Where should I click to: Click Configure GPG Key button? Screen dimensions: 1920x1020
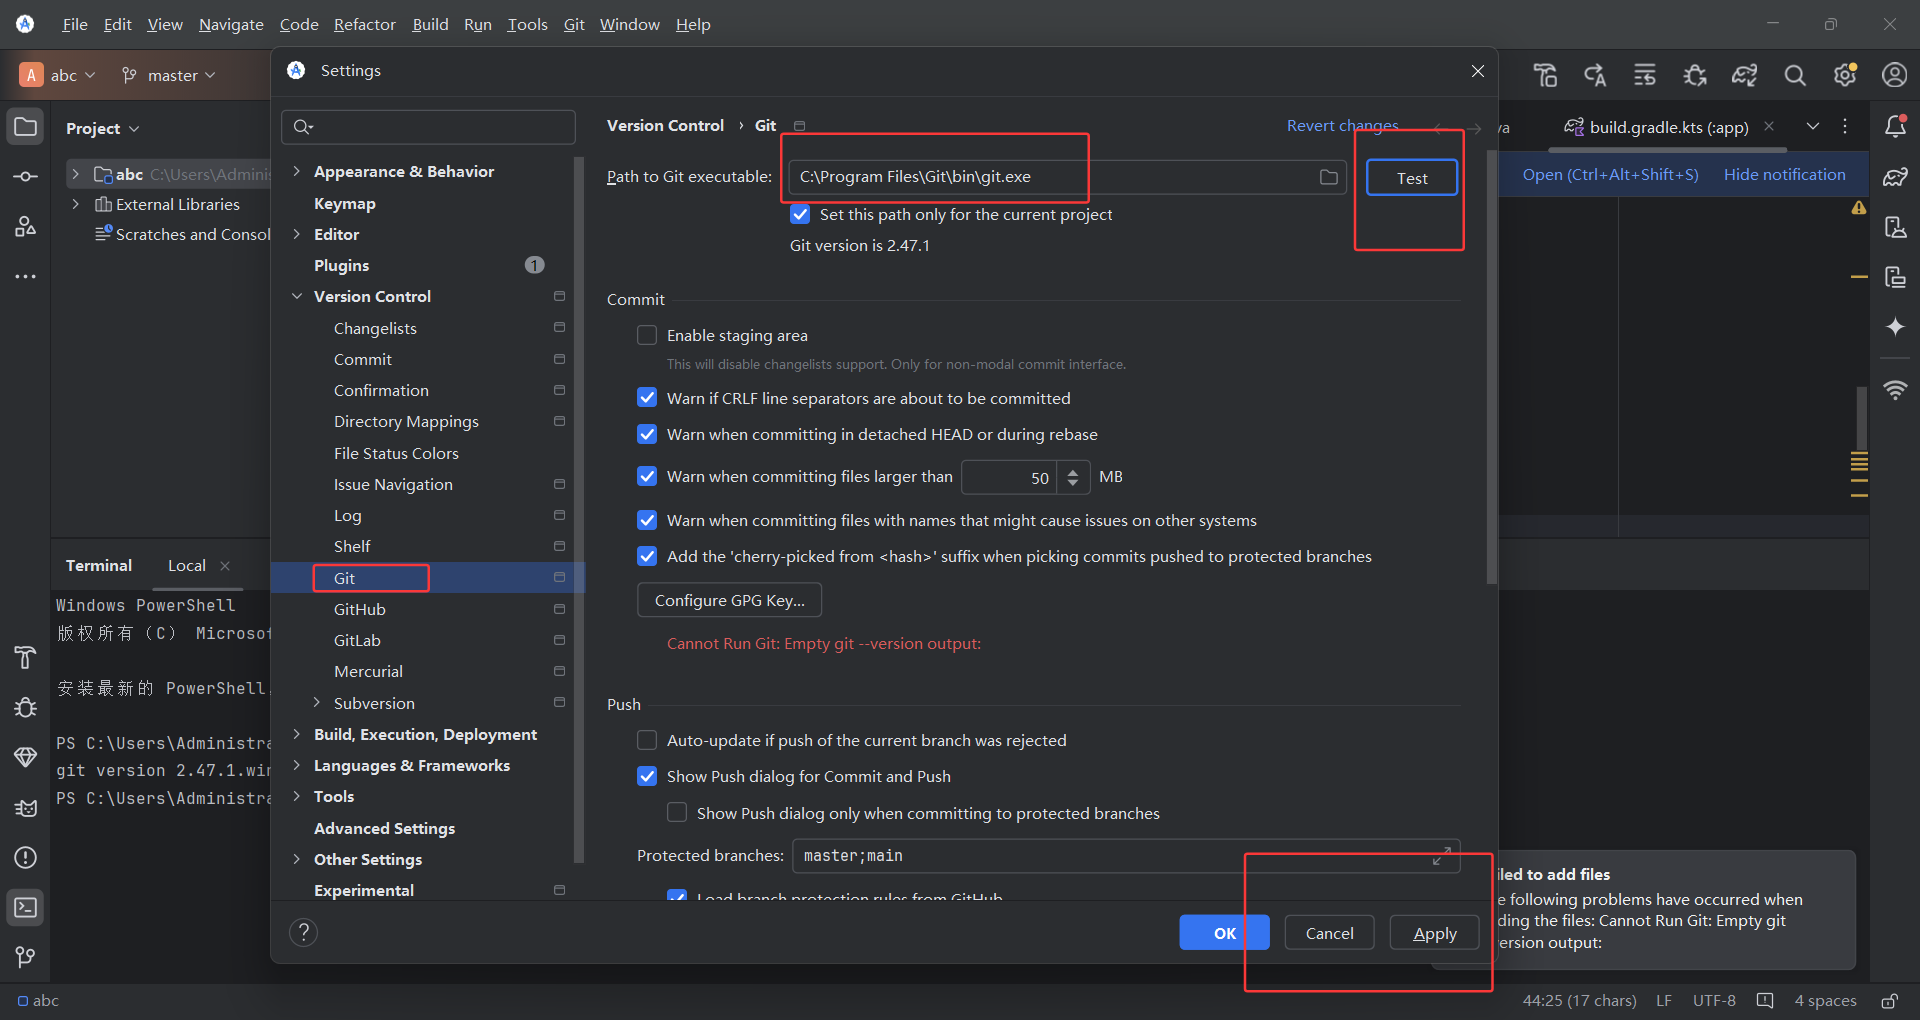[x=729, y=600]
